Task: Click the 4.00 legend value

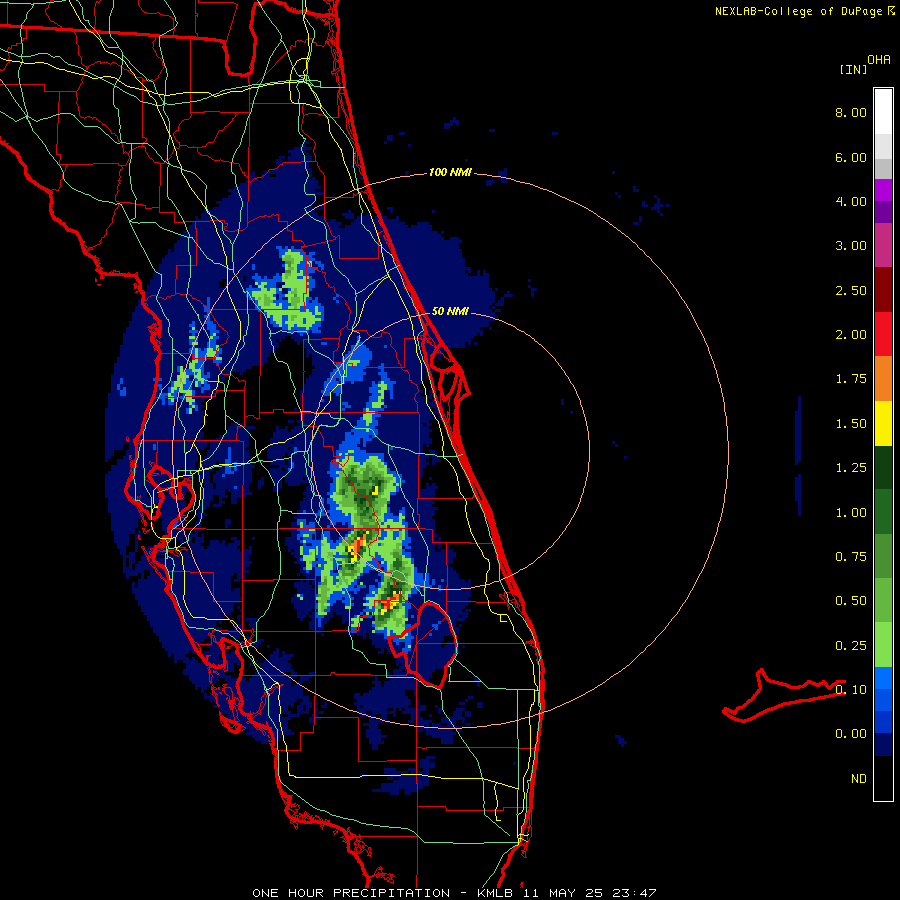Action: point(851,201)
